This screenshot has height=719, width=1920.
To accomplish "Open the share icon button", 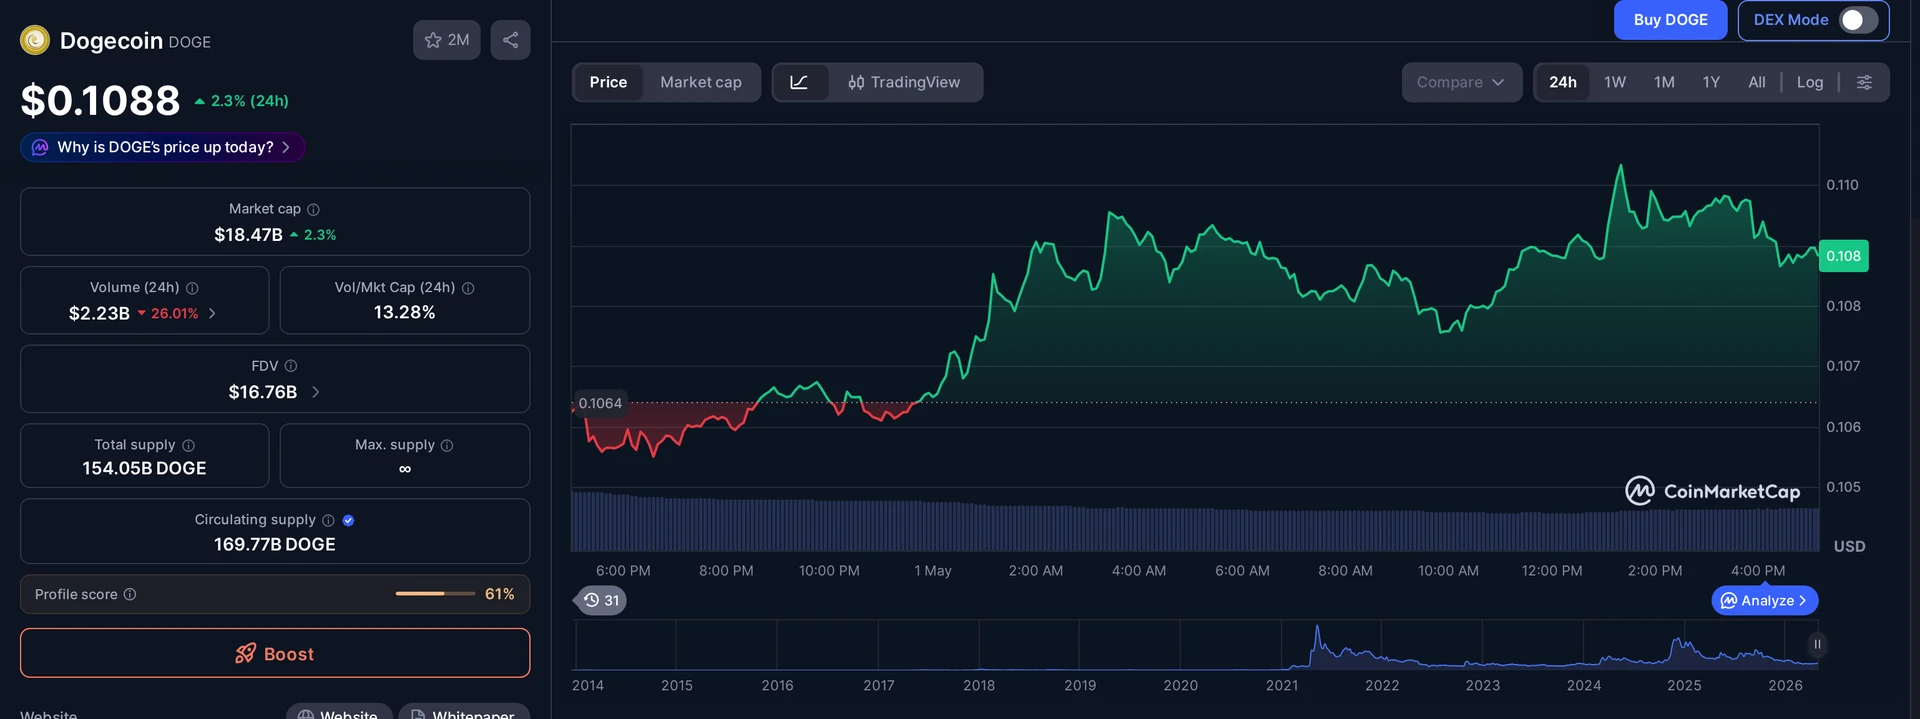I will 510,40.
